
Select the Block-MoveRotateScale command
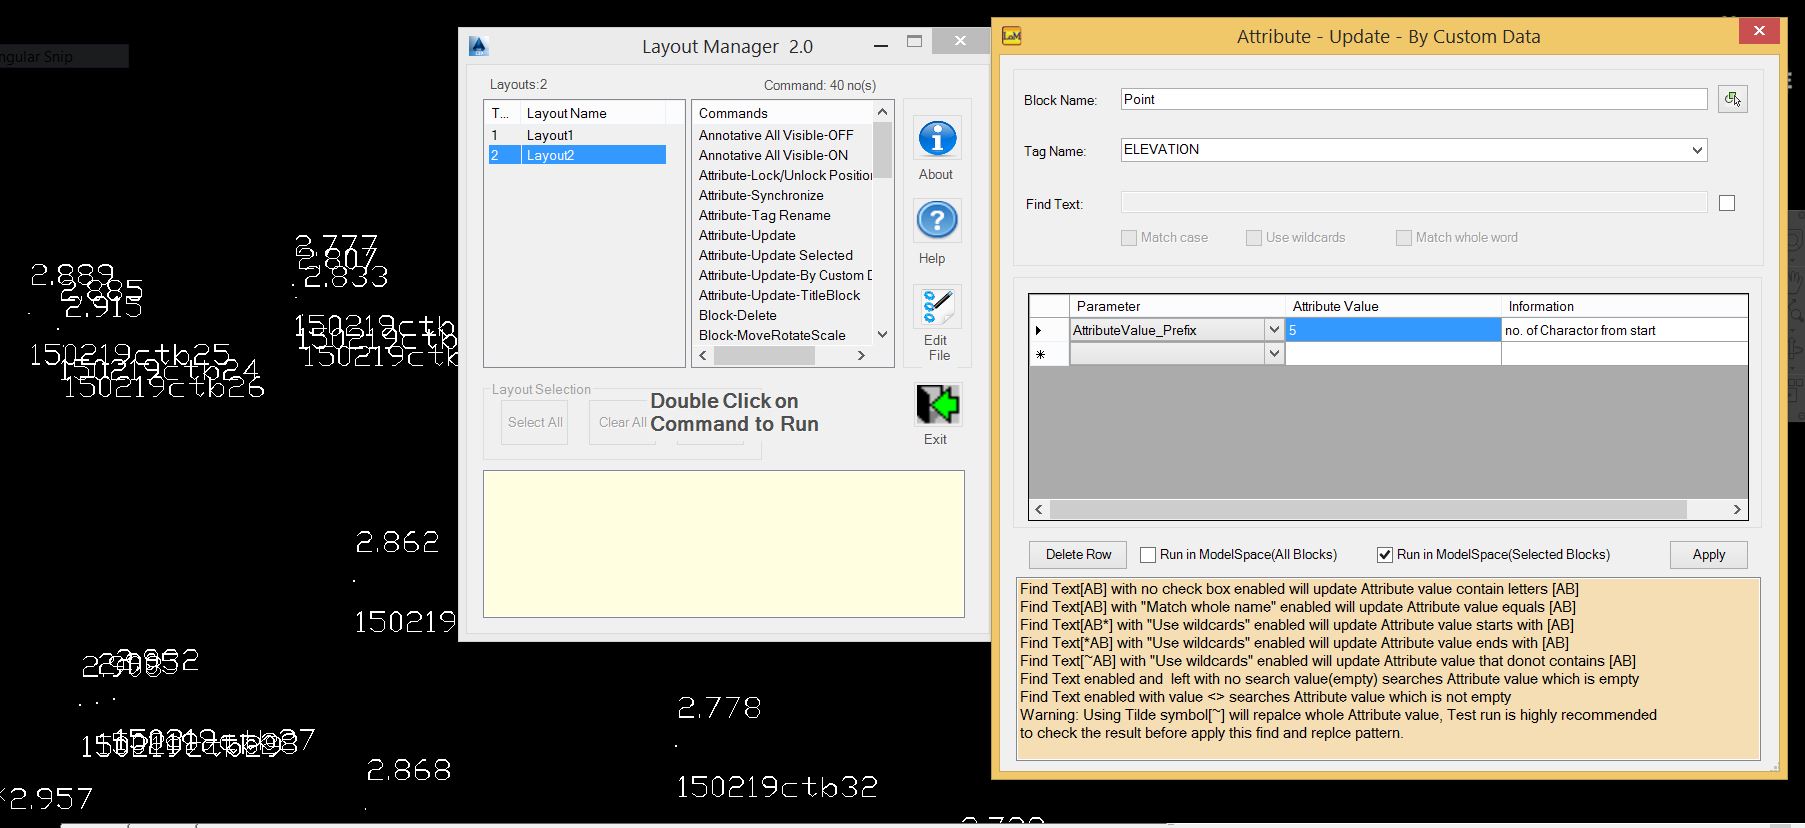[x=772, y=335]
